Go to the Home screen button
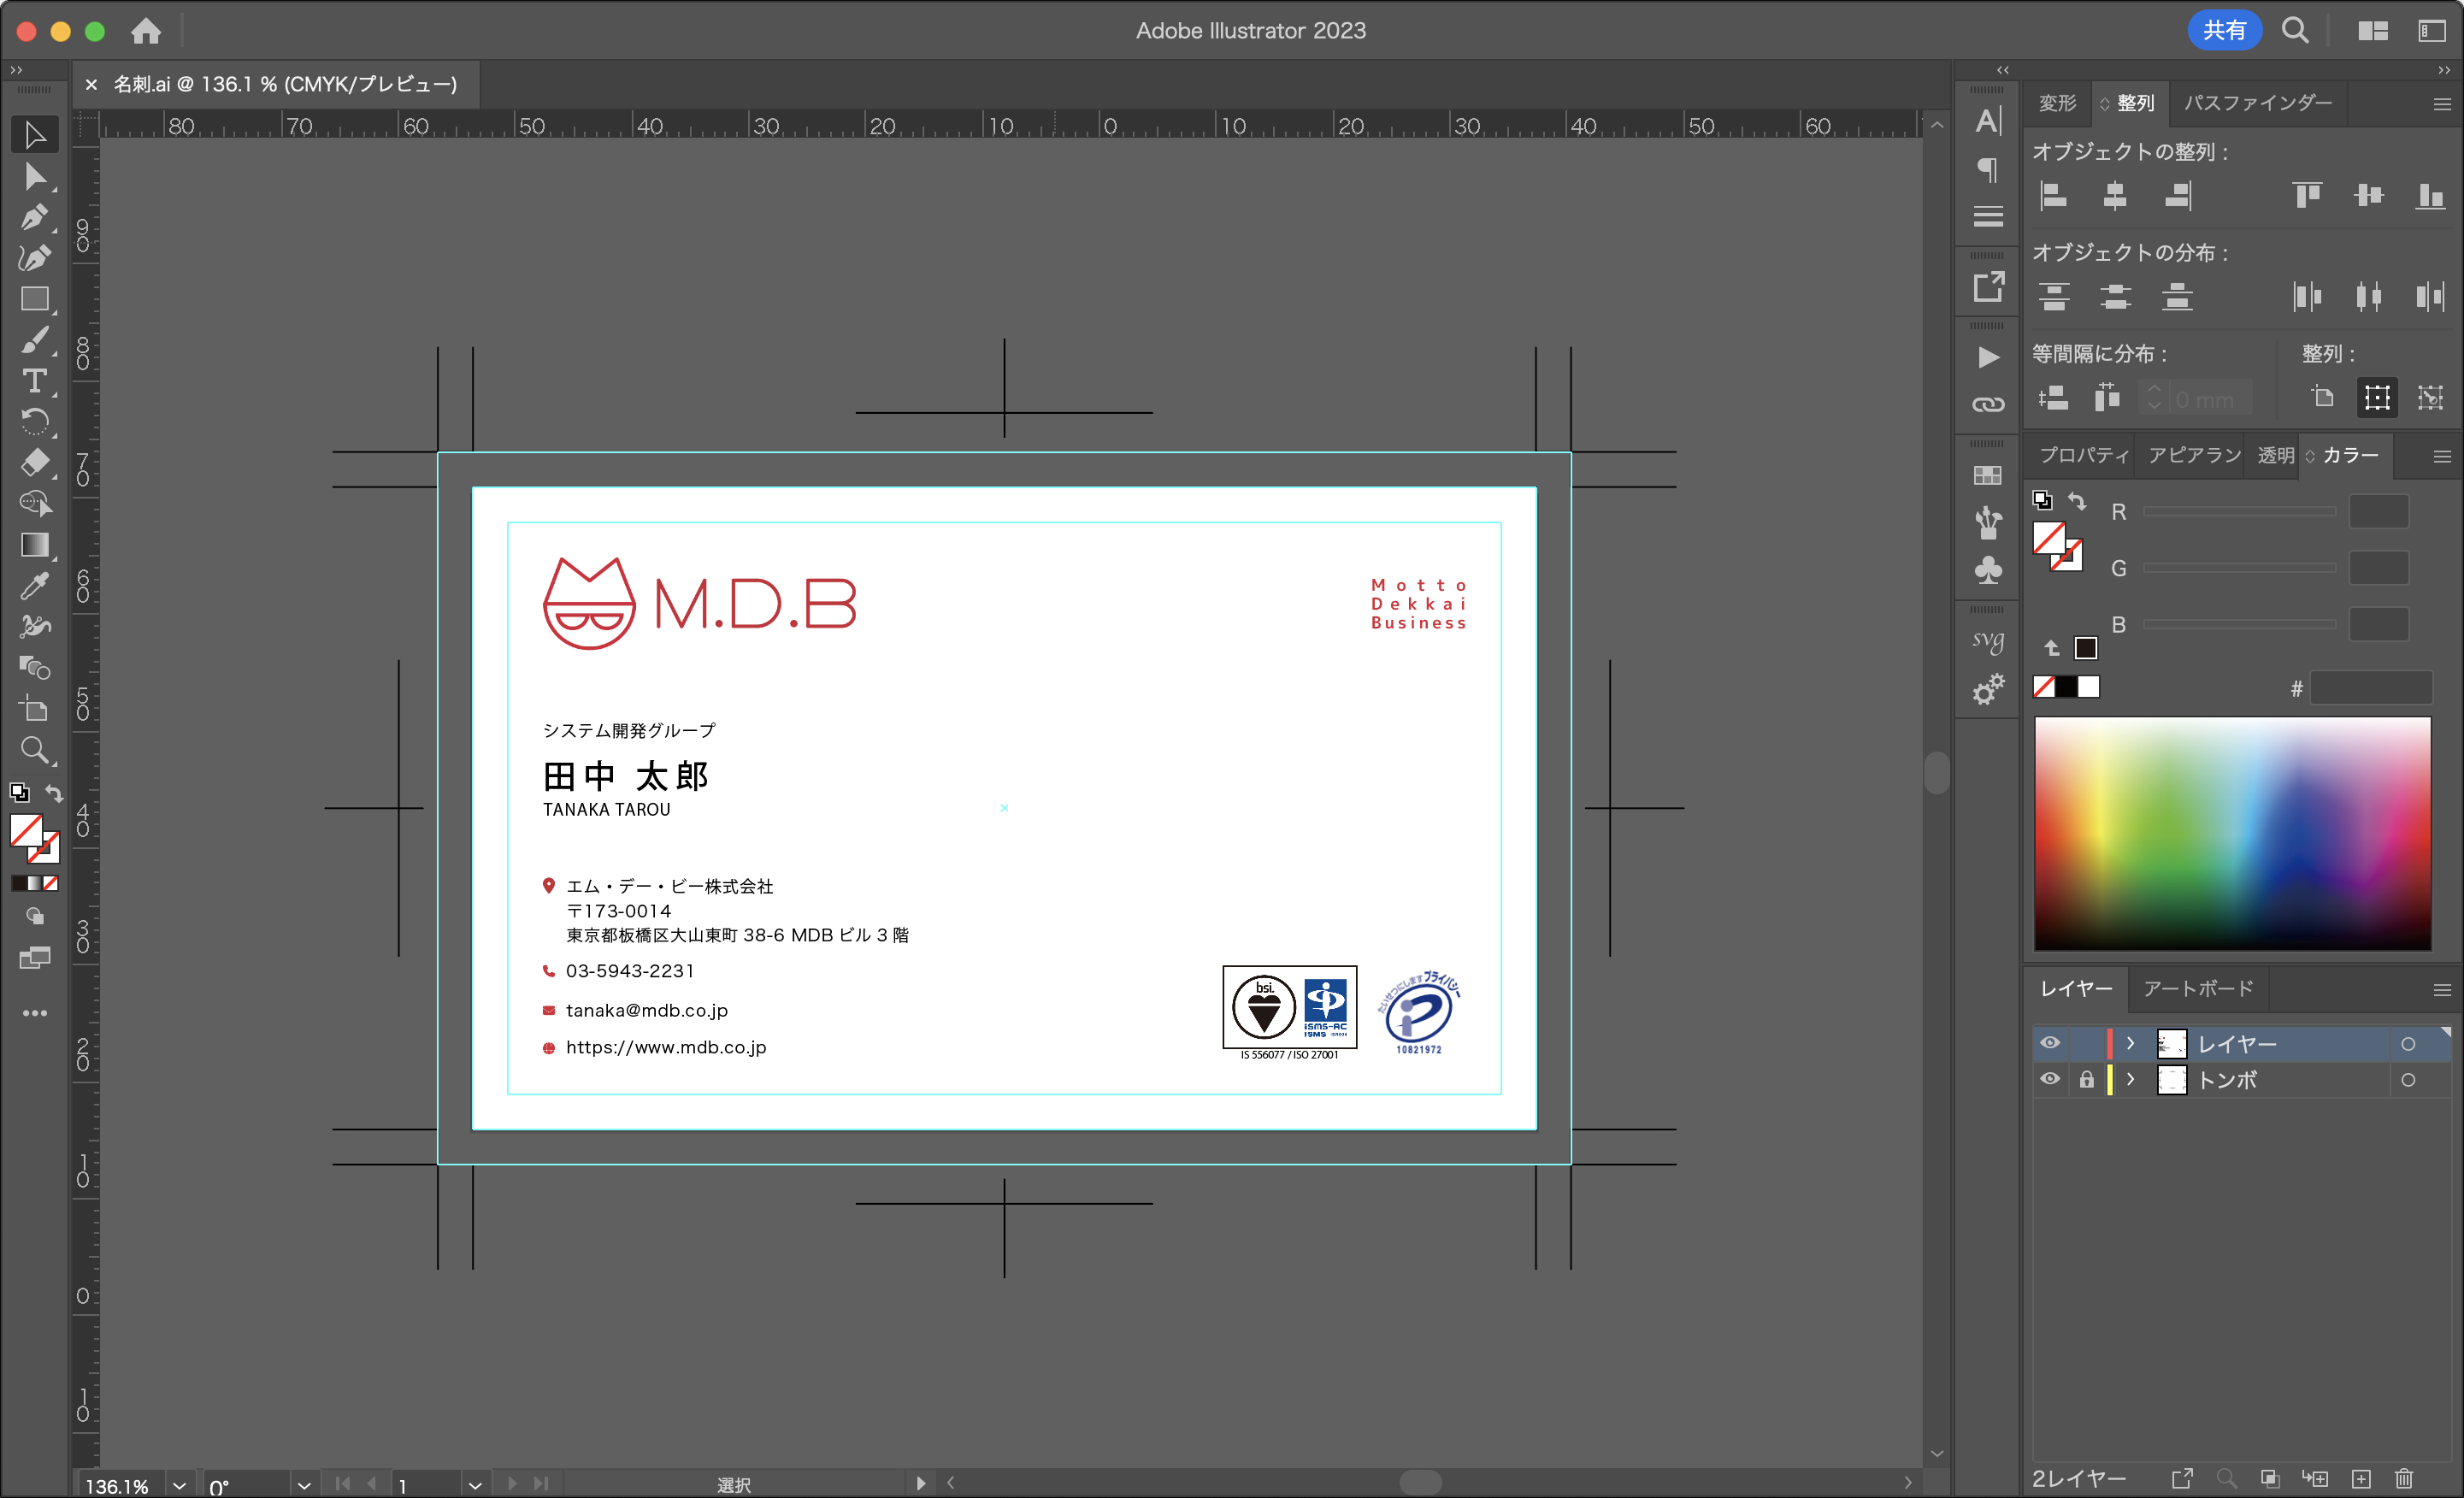 point(146,31)
